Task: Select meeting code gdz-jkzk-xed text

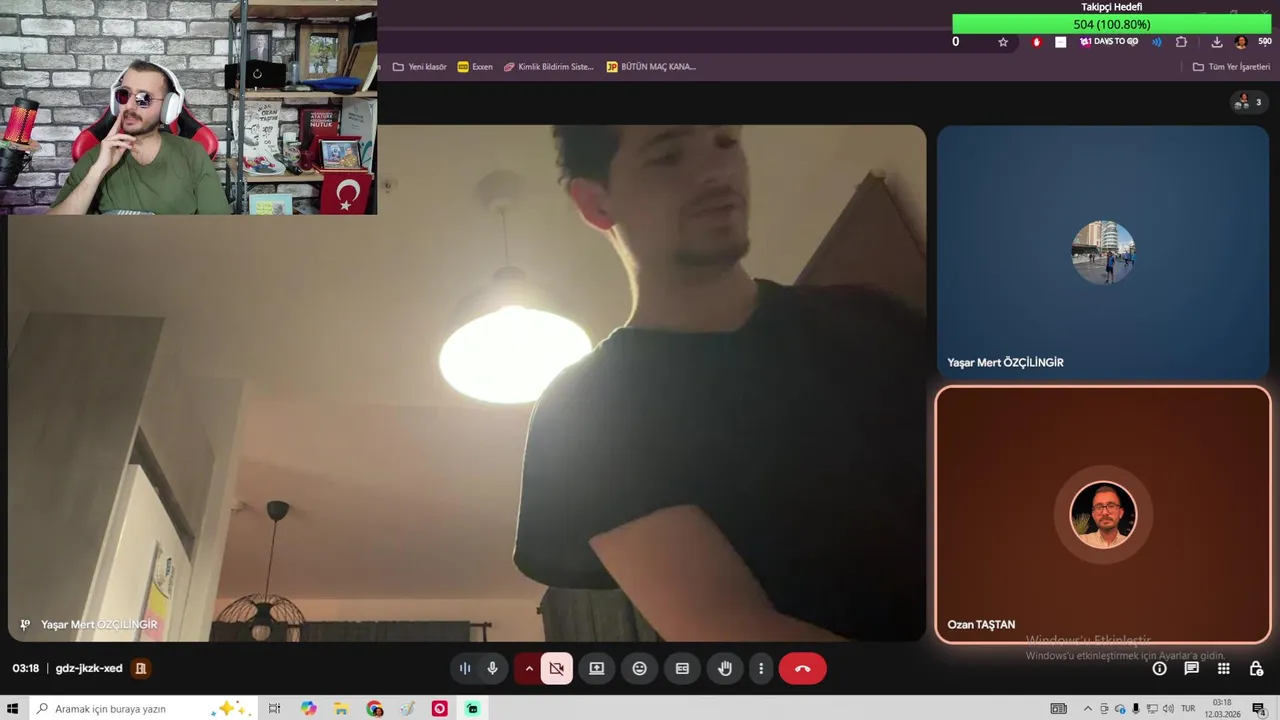Action: [x=89, y=668]
